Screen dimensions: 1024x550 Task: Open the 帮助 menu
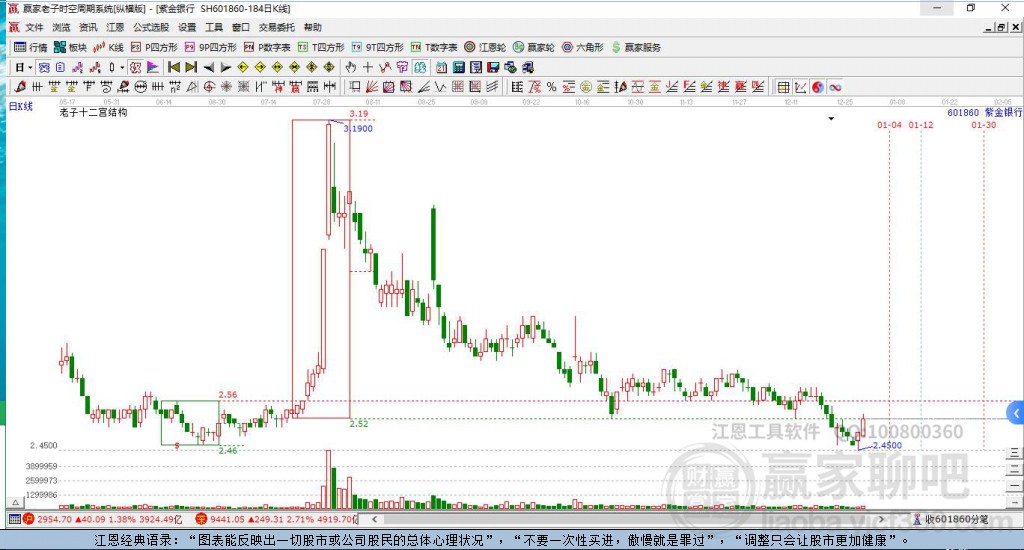[312, 27]
